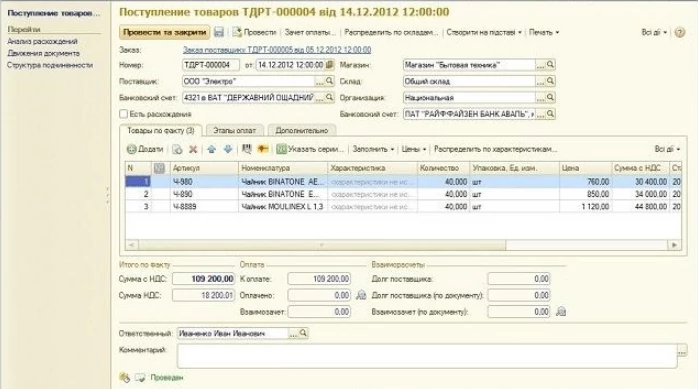Open table toolbar Всі дії dropdown

click(x=667, y=150)
